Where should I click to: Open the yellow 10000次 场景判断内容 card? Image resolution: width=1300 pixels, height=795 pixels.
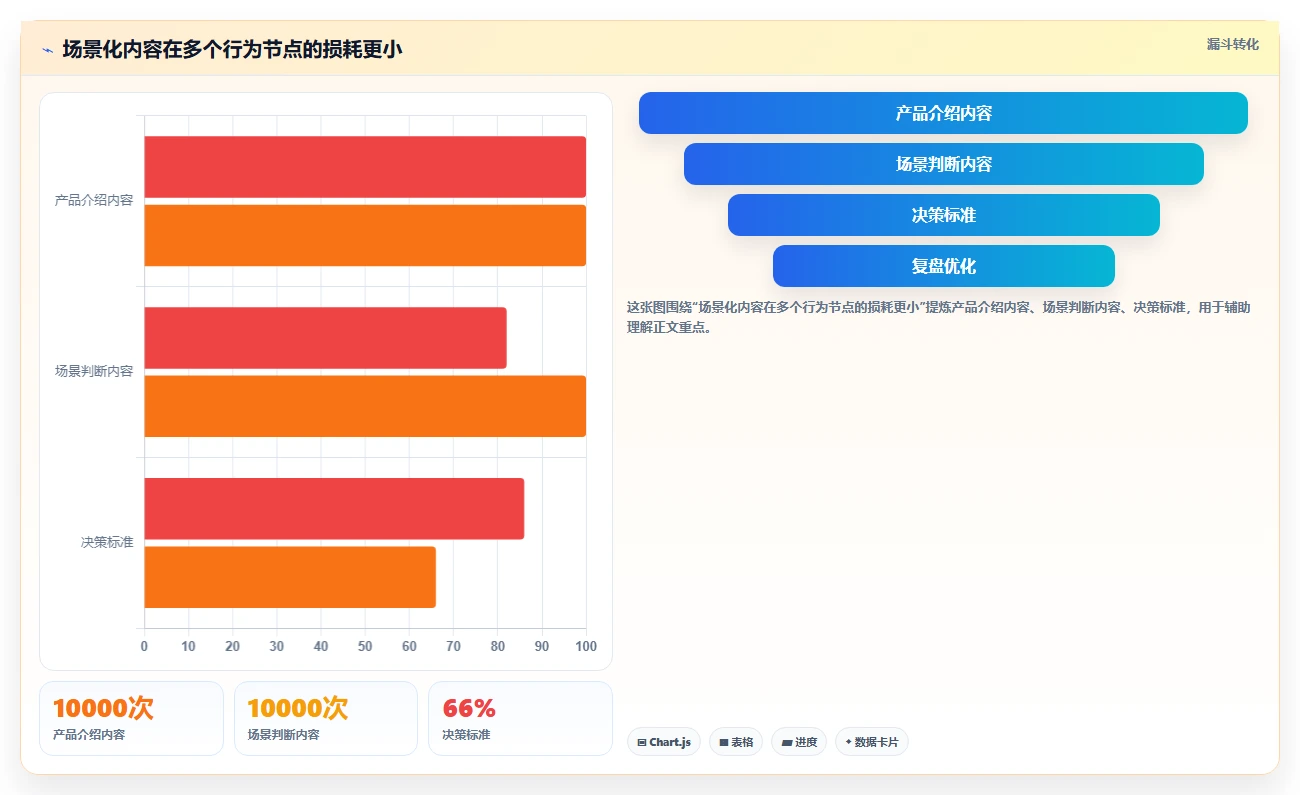(x=325, y=718)
